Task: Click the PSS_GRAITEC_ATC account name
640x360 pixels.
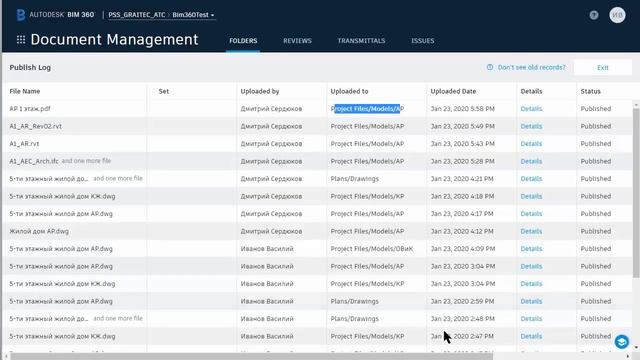Action: pyautogui.click(x=137, y=15)
